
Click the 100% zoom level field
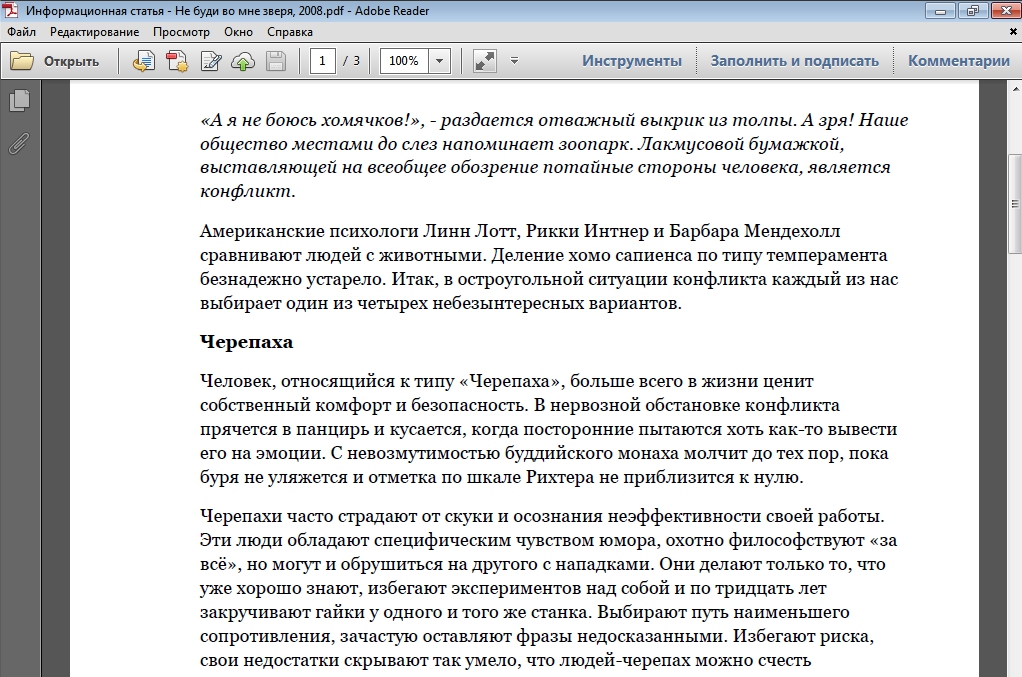(x=404, y=61)
